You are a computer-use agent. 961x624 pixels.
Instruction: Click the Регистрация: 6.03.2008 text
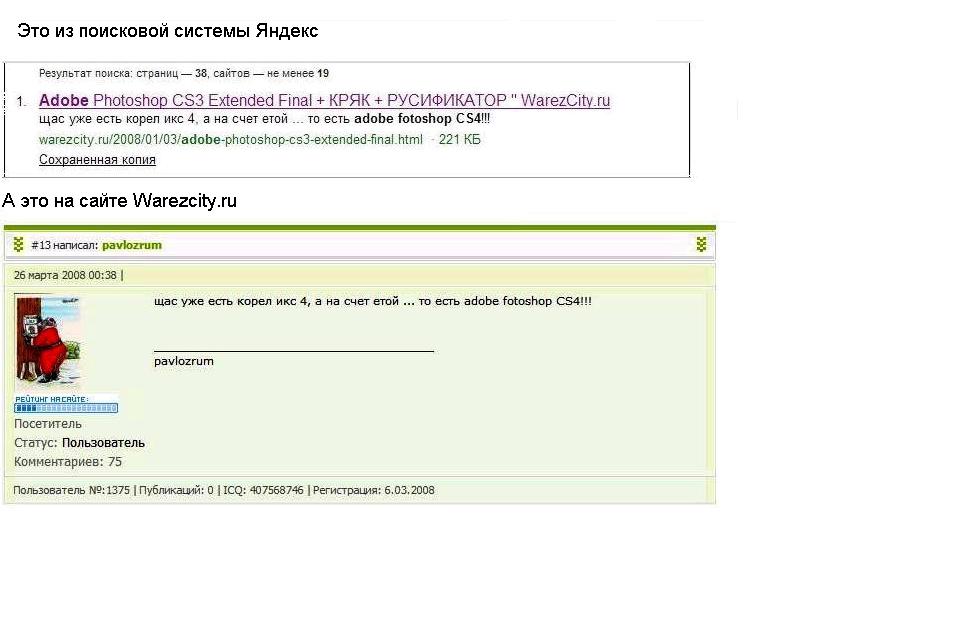[373, 490]
